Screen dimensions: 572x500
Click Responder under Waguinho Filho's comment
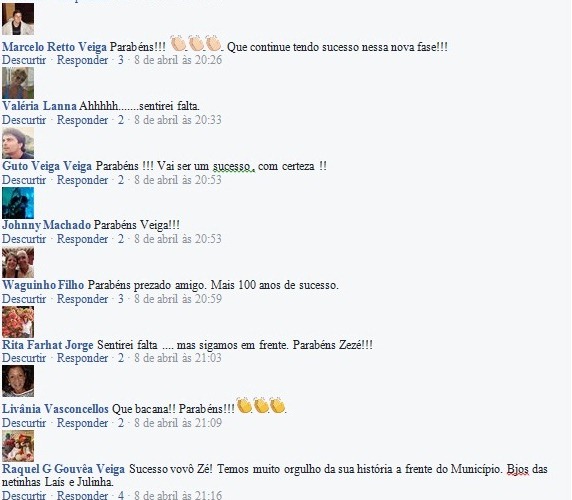[82, 299]
